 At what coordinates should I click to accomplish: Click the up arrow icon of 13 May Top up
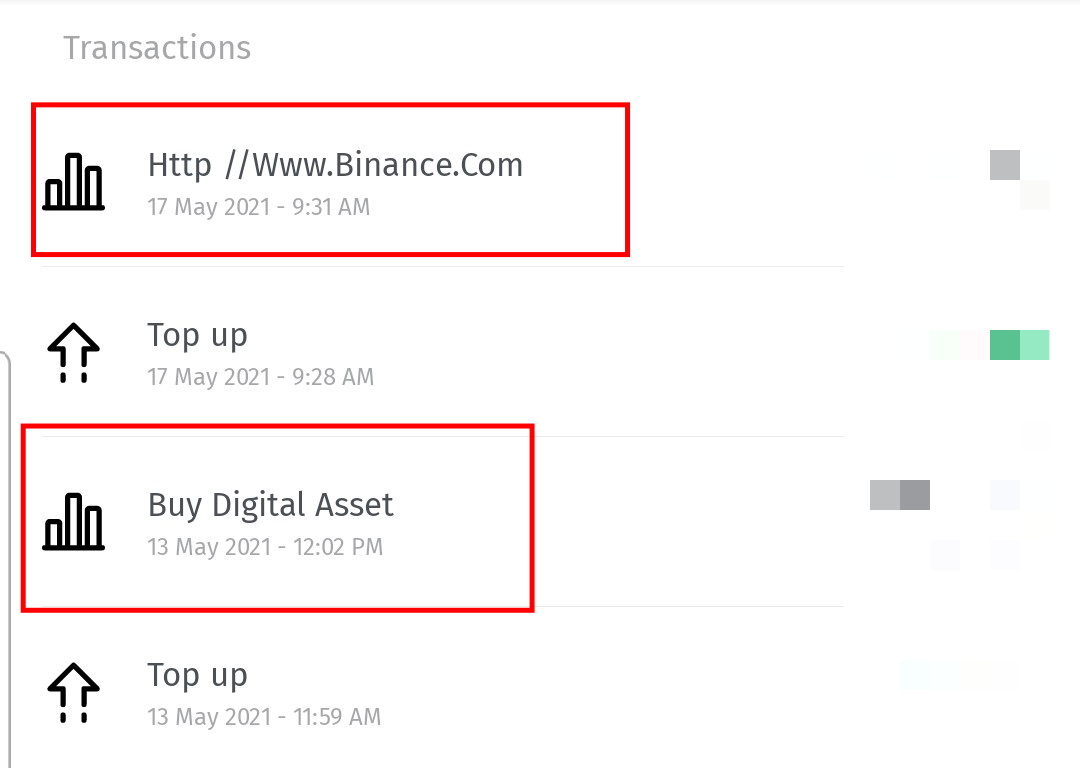point(74,692)
